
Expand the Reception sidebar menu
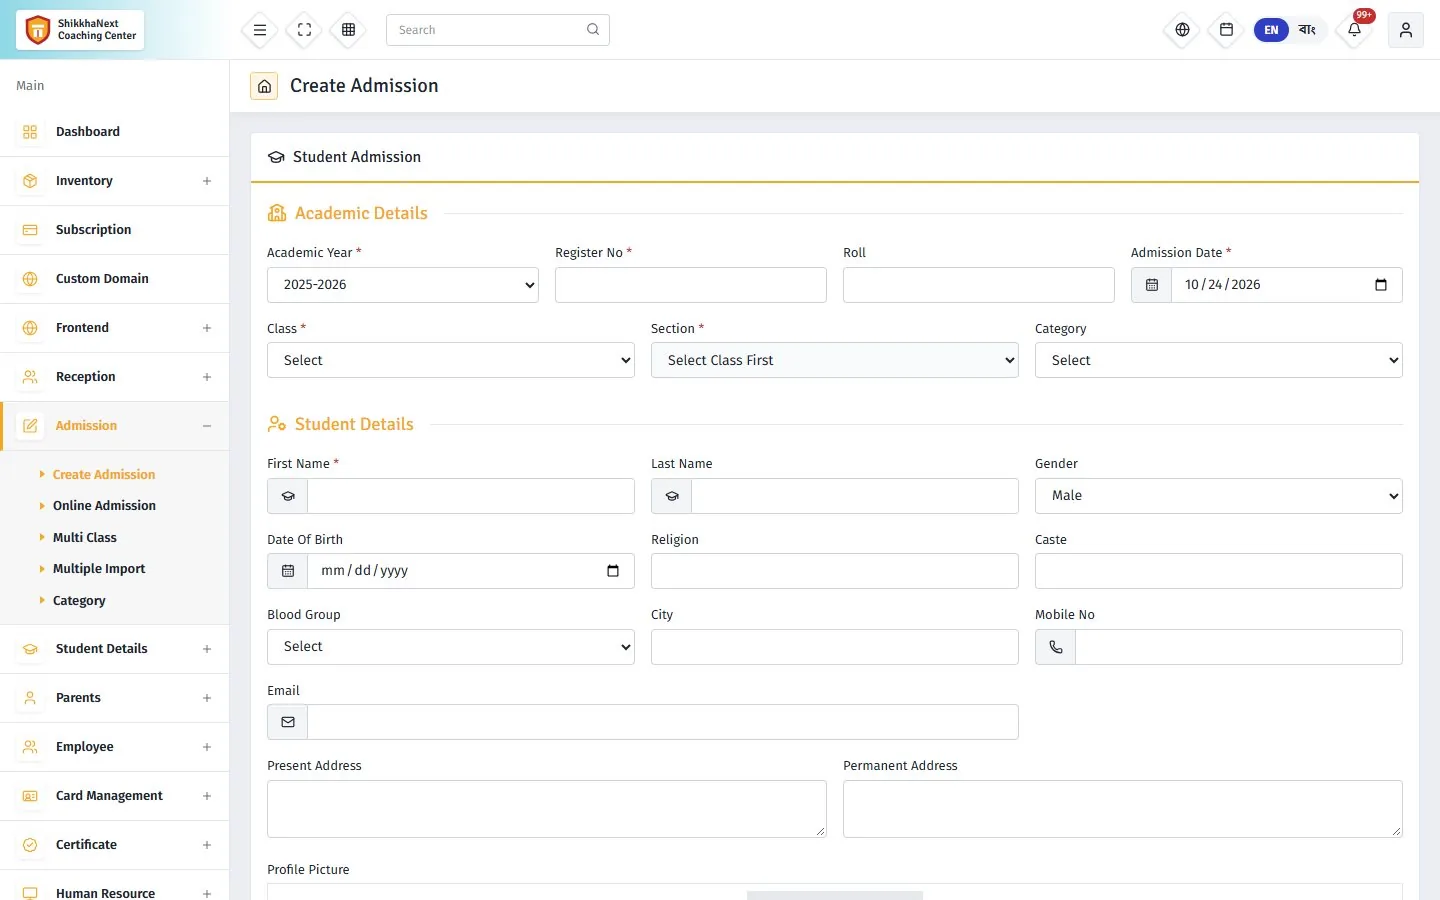(x=115, y=377)
